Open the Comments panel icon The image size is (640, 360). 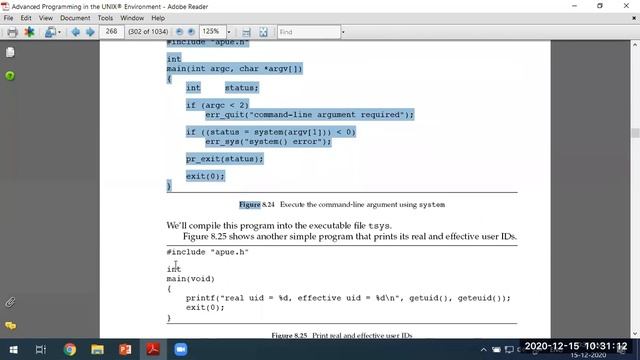[x=10, y=325]
